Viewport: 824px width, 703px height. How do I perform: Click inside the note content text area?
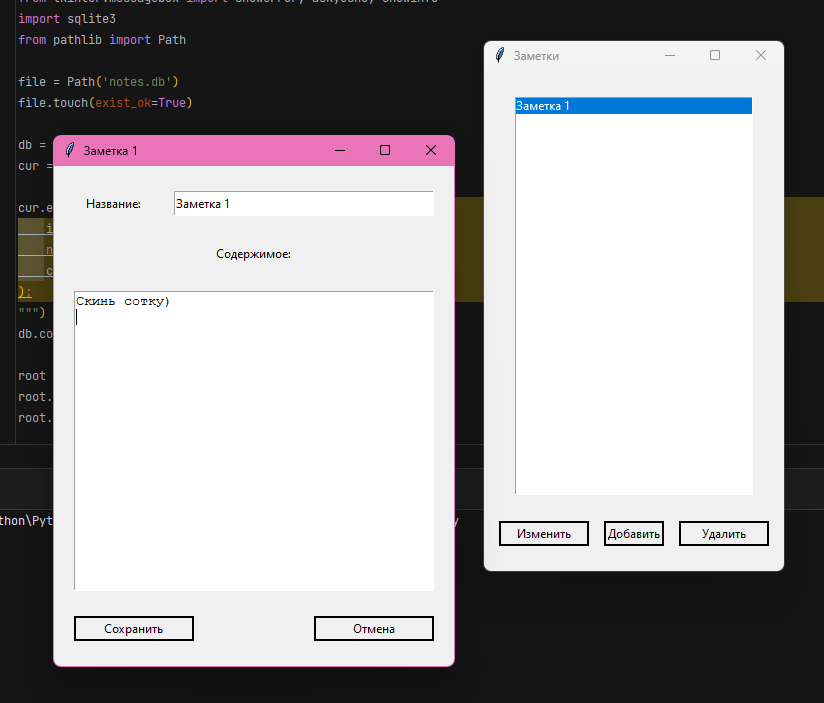(254, 440)
